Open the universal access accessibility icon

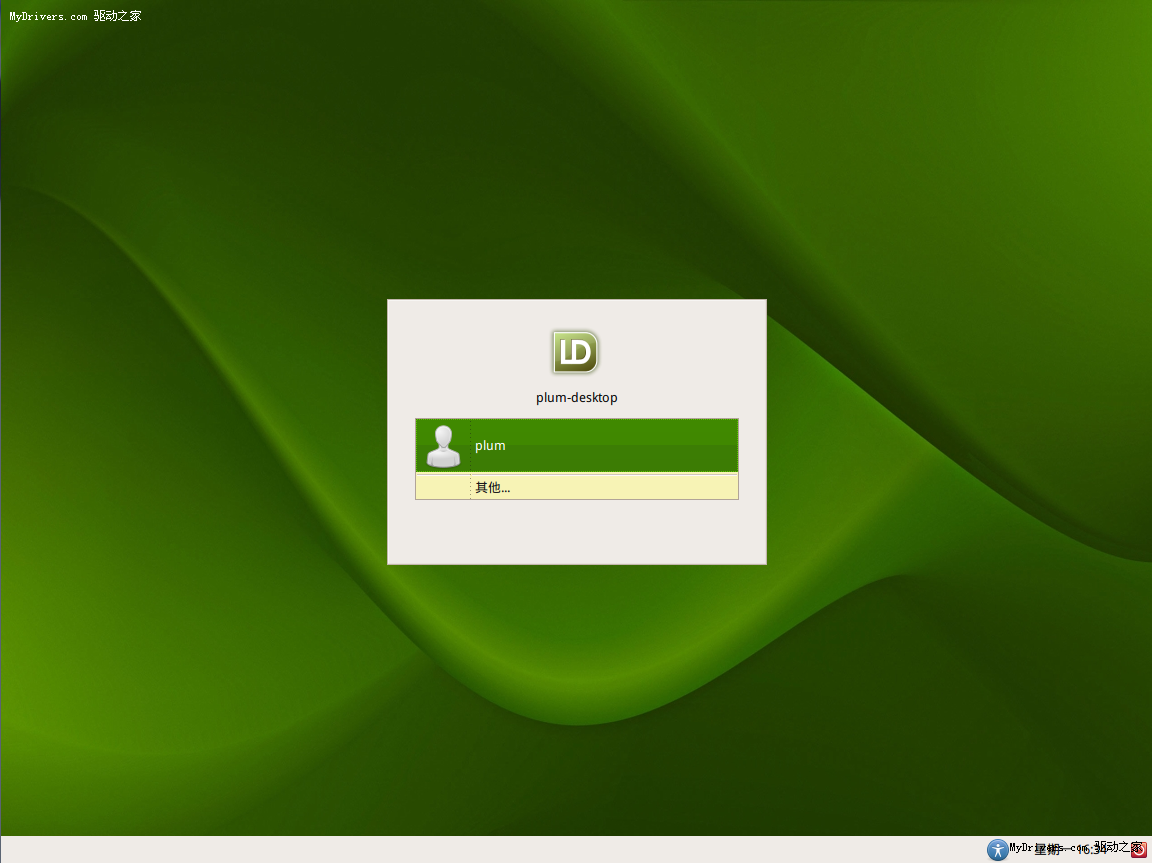coord(997,849)
